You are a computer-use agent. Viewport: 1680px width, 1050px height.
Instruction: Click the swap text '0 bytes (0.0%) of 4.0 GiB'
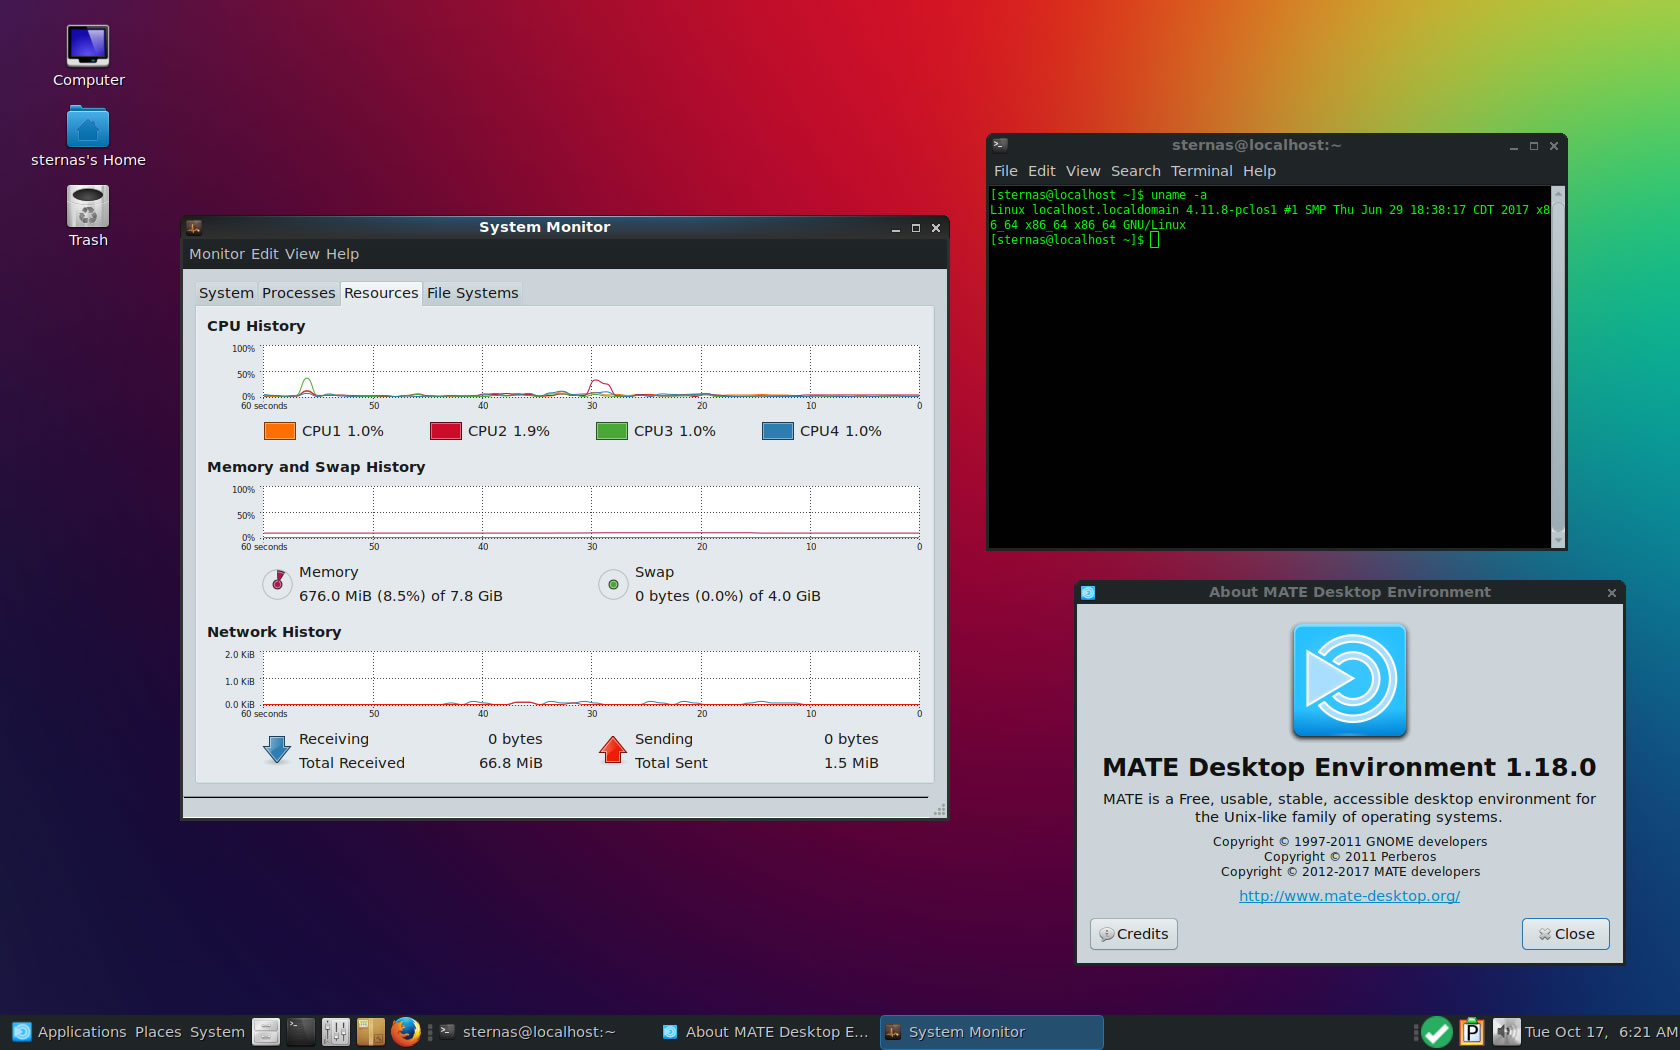click(x=728, y=596)
